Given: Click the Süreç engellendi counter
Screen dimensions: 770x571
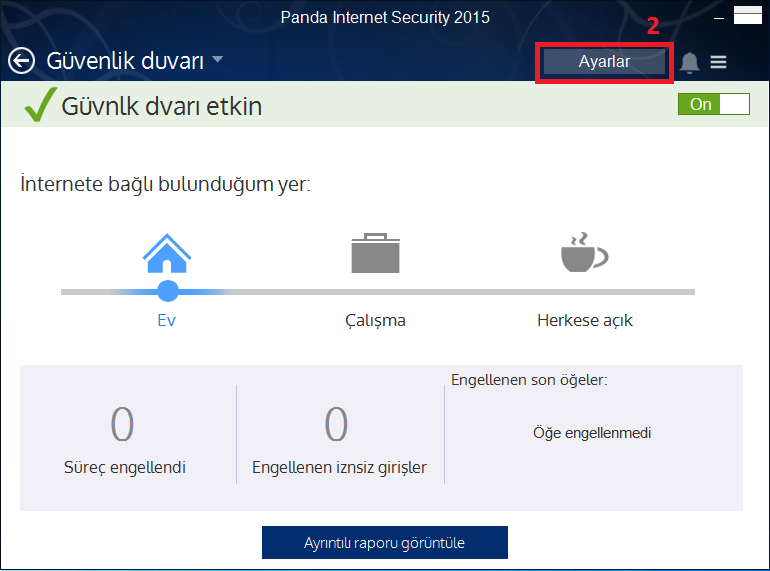Looking at the screenshot, I should tap(122, 424).
